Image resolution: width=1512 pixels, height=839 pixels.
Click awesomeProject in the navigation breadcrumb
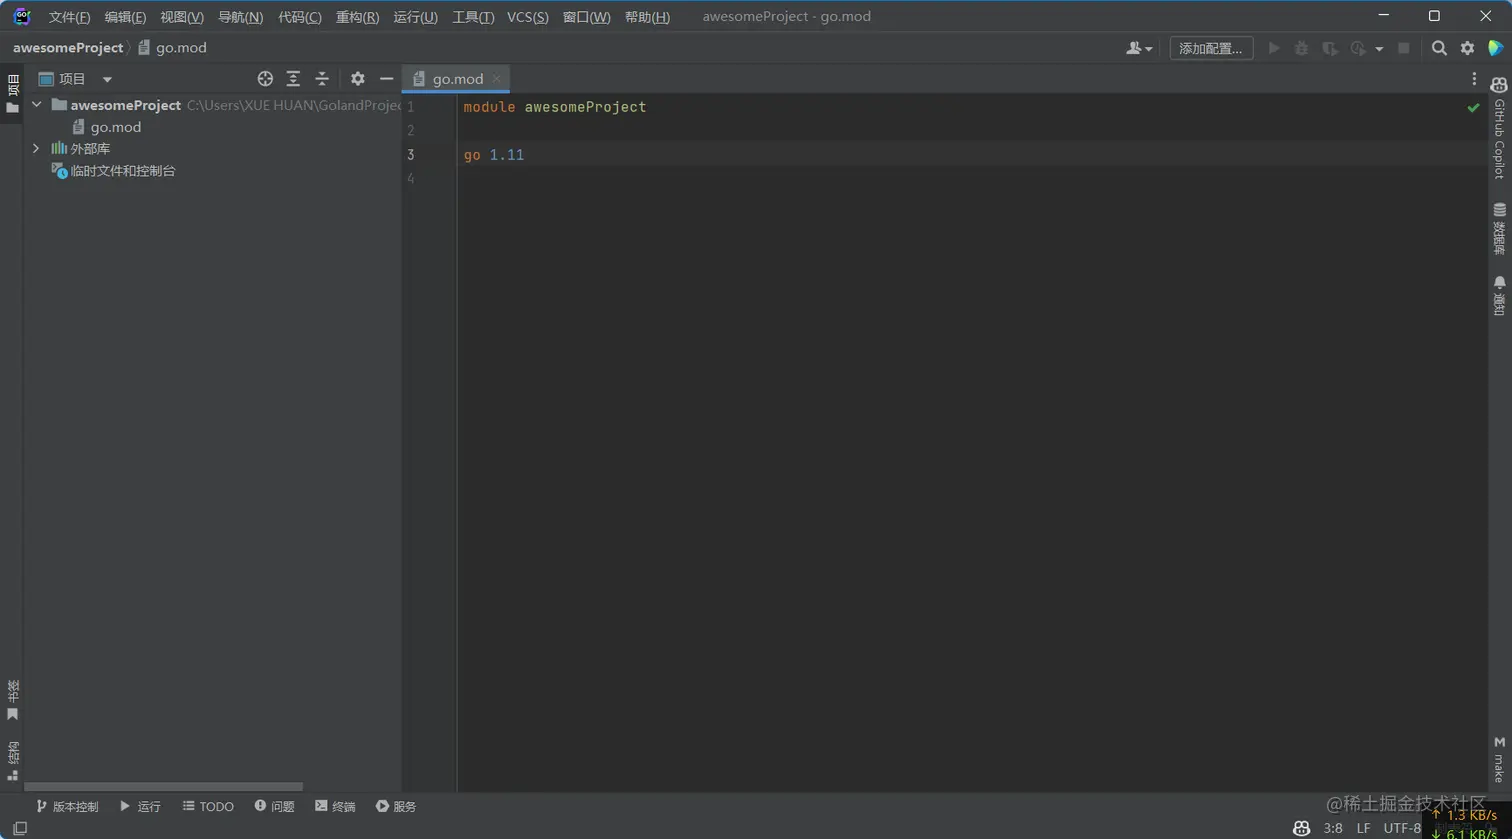click(68, 48)
